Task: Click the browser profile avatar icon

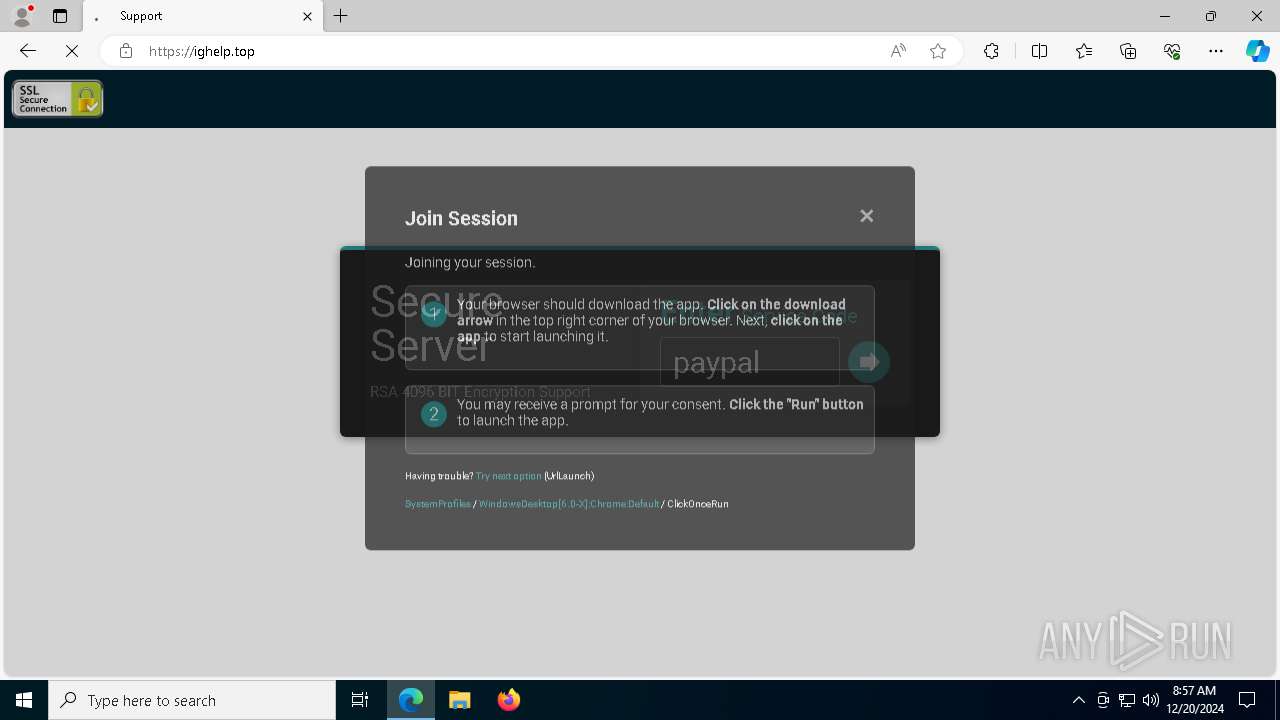Action: (x=22, y=16)
